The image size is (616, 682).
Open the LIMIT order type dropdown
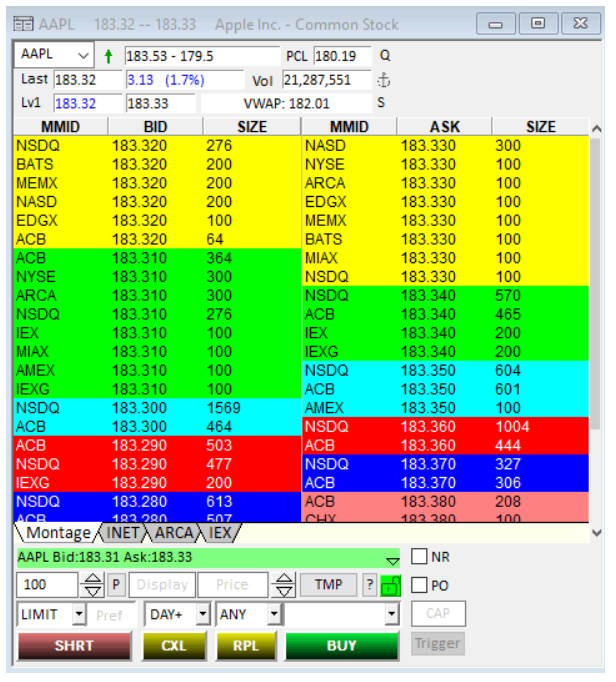coord(79,614)
